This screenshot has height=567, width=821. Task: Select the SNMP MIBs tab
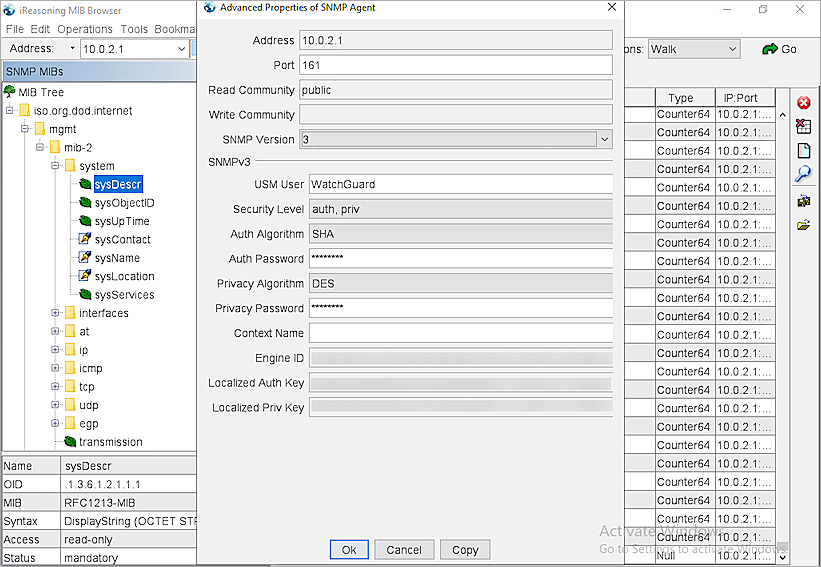pos(99,71)
